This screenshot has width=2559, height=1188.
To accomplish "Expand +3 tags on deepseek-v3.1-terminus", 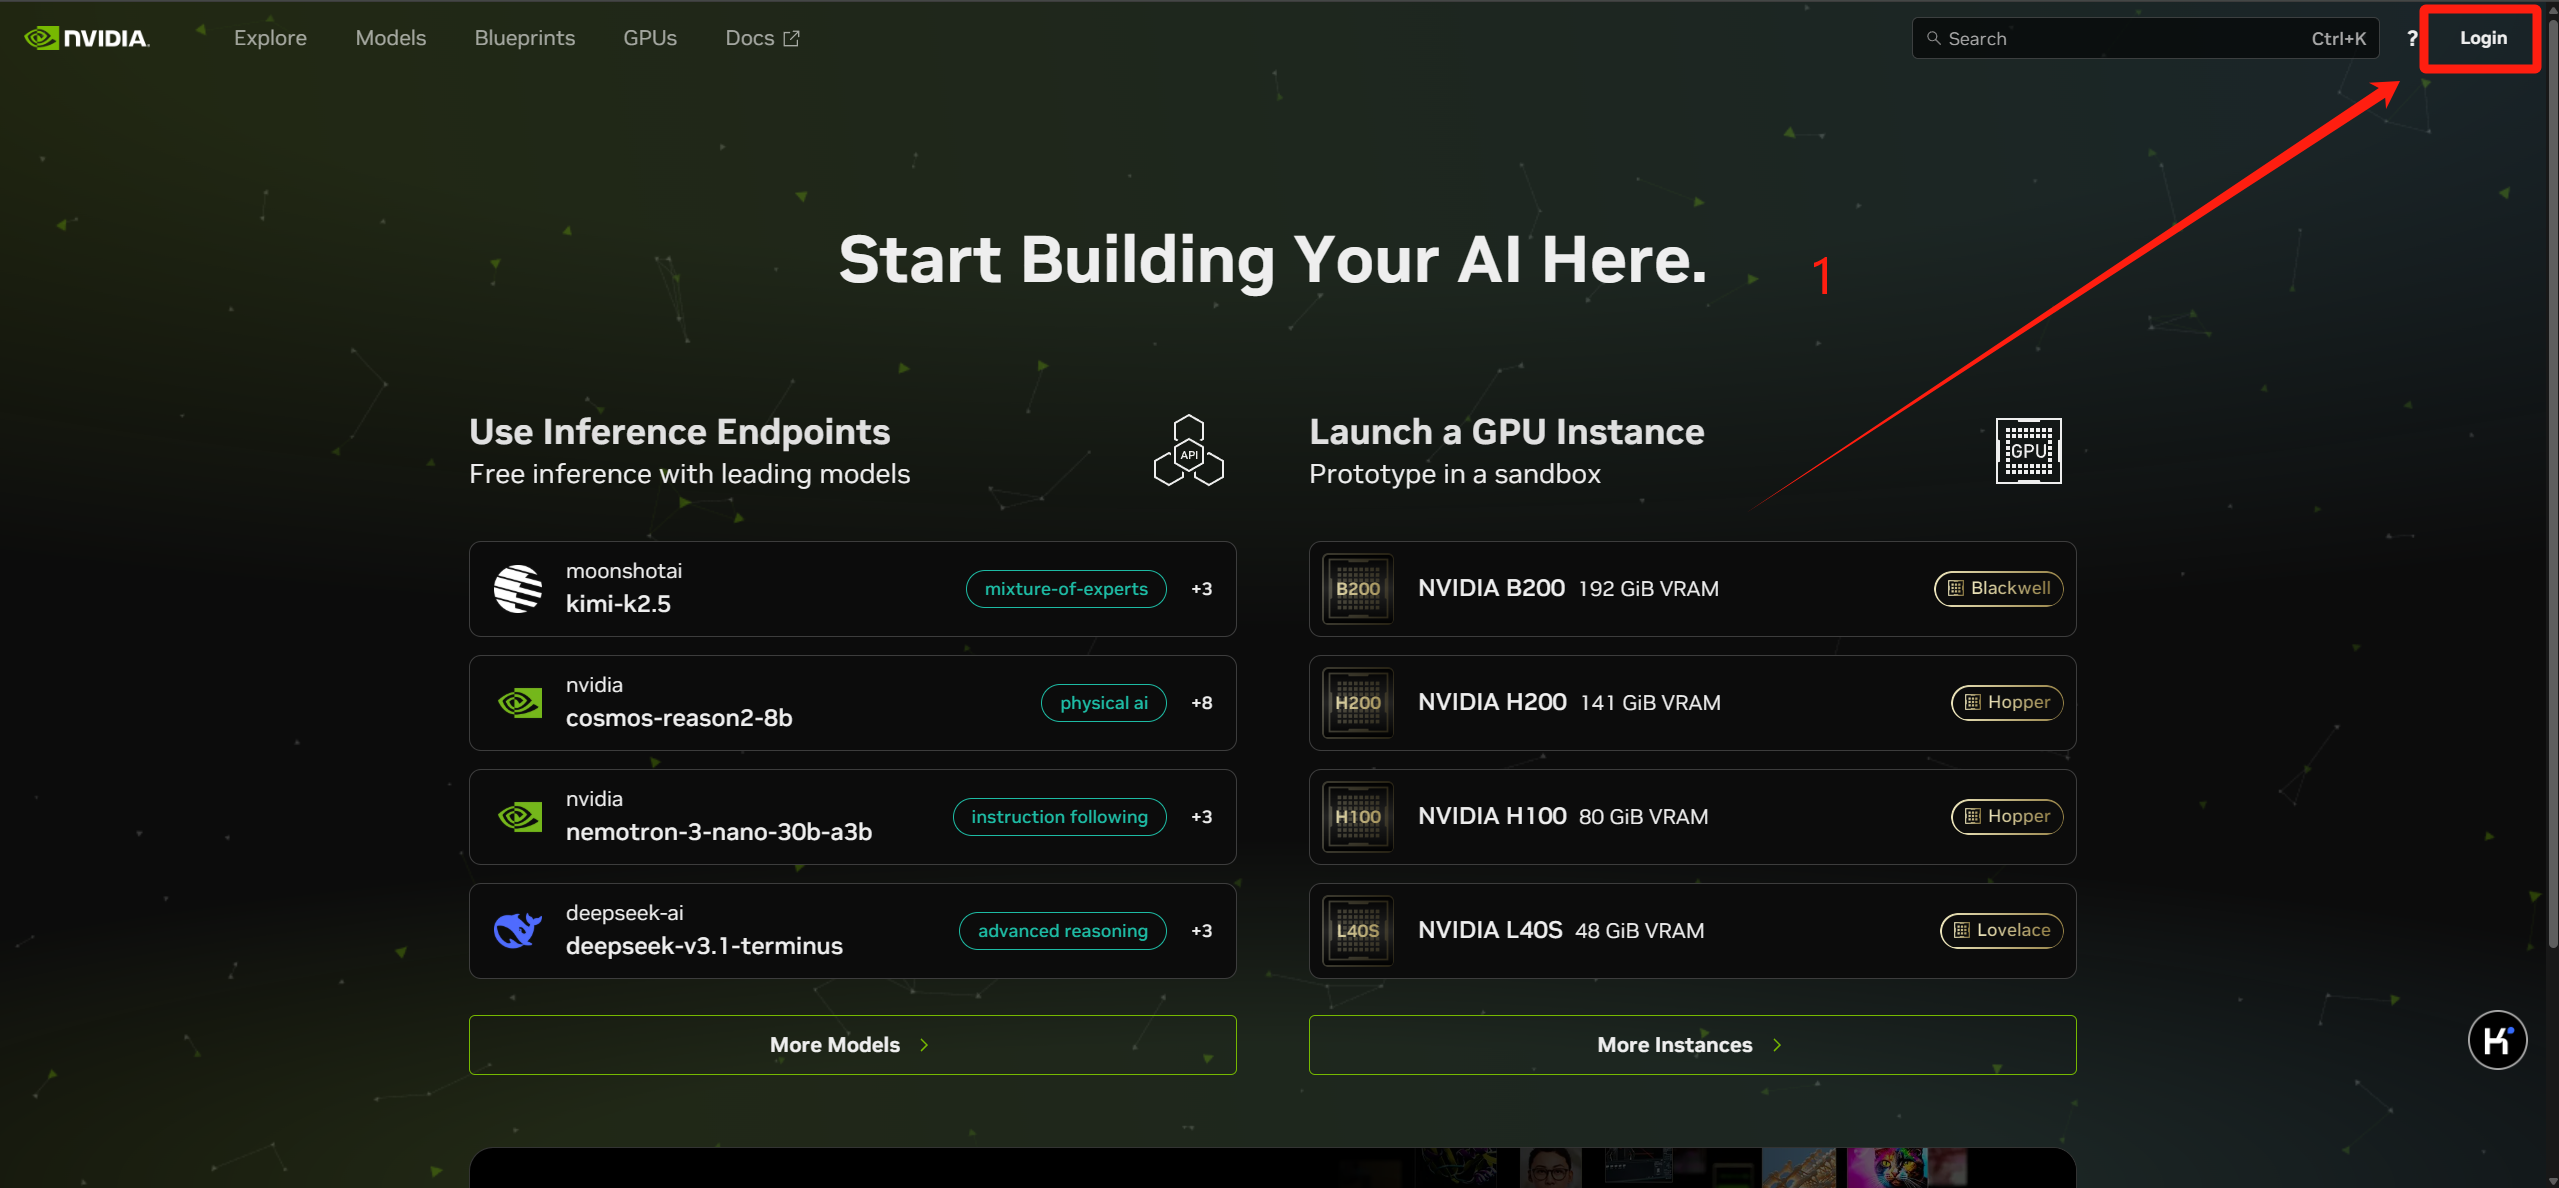I will pos(1201,931).
